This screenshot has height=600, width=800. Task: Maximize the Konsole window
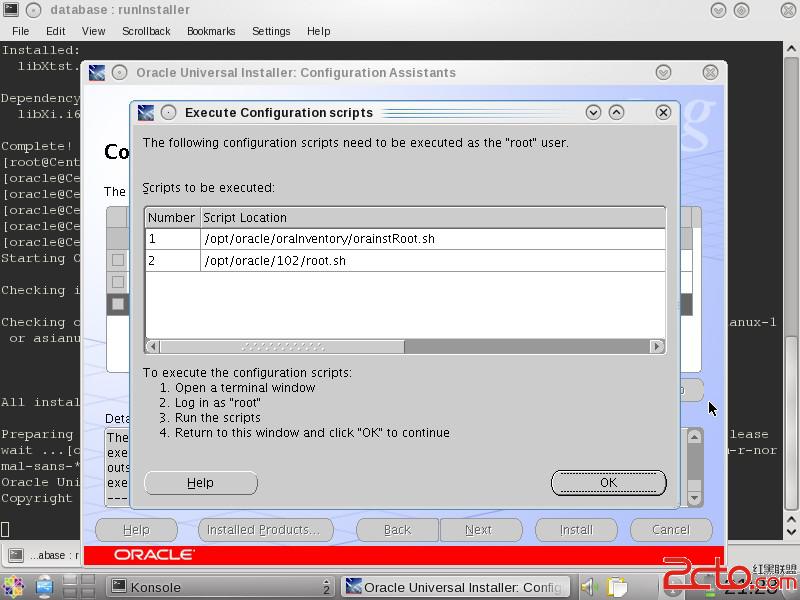741,10
